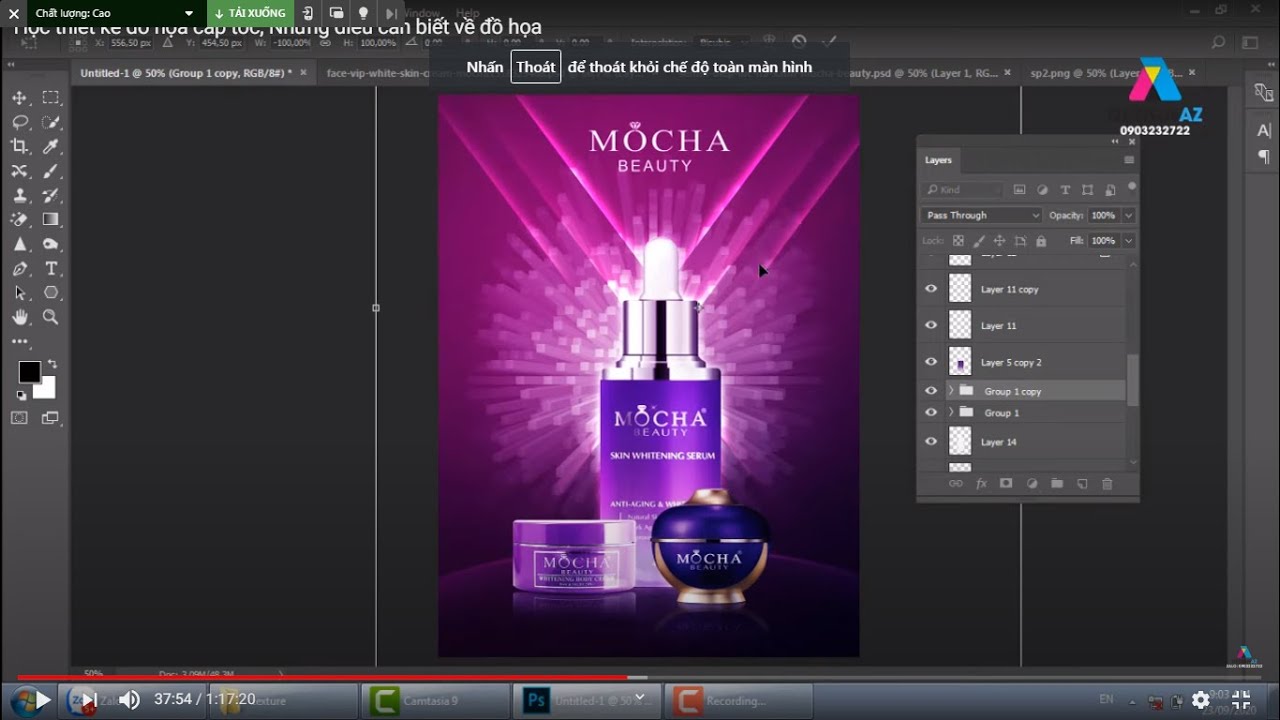Click the Thoát exit fullscreen button
The width and height of the screenshot is (1280, 720).
pyautogui.click(x=535, y=67)
